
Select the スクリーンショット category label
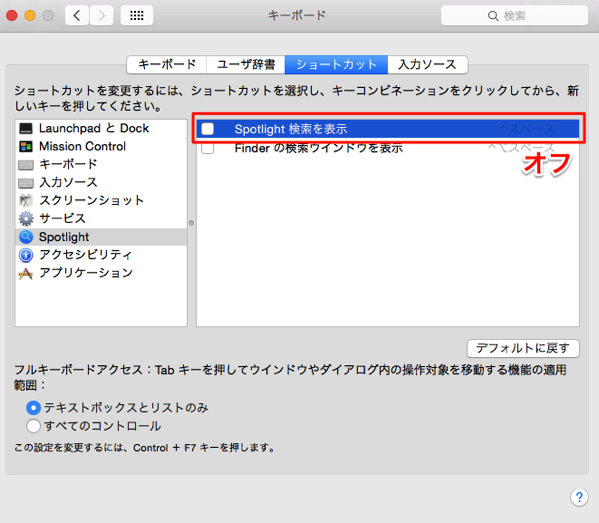92,201
